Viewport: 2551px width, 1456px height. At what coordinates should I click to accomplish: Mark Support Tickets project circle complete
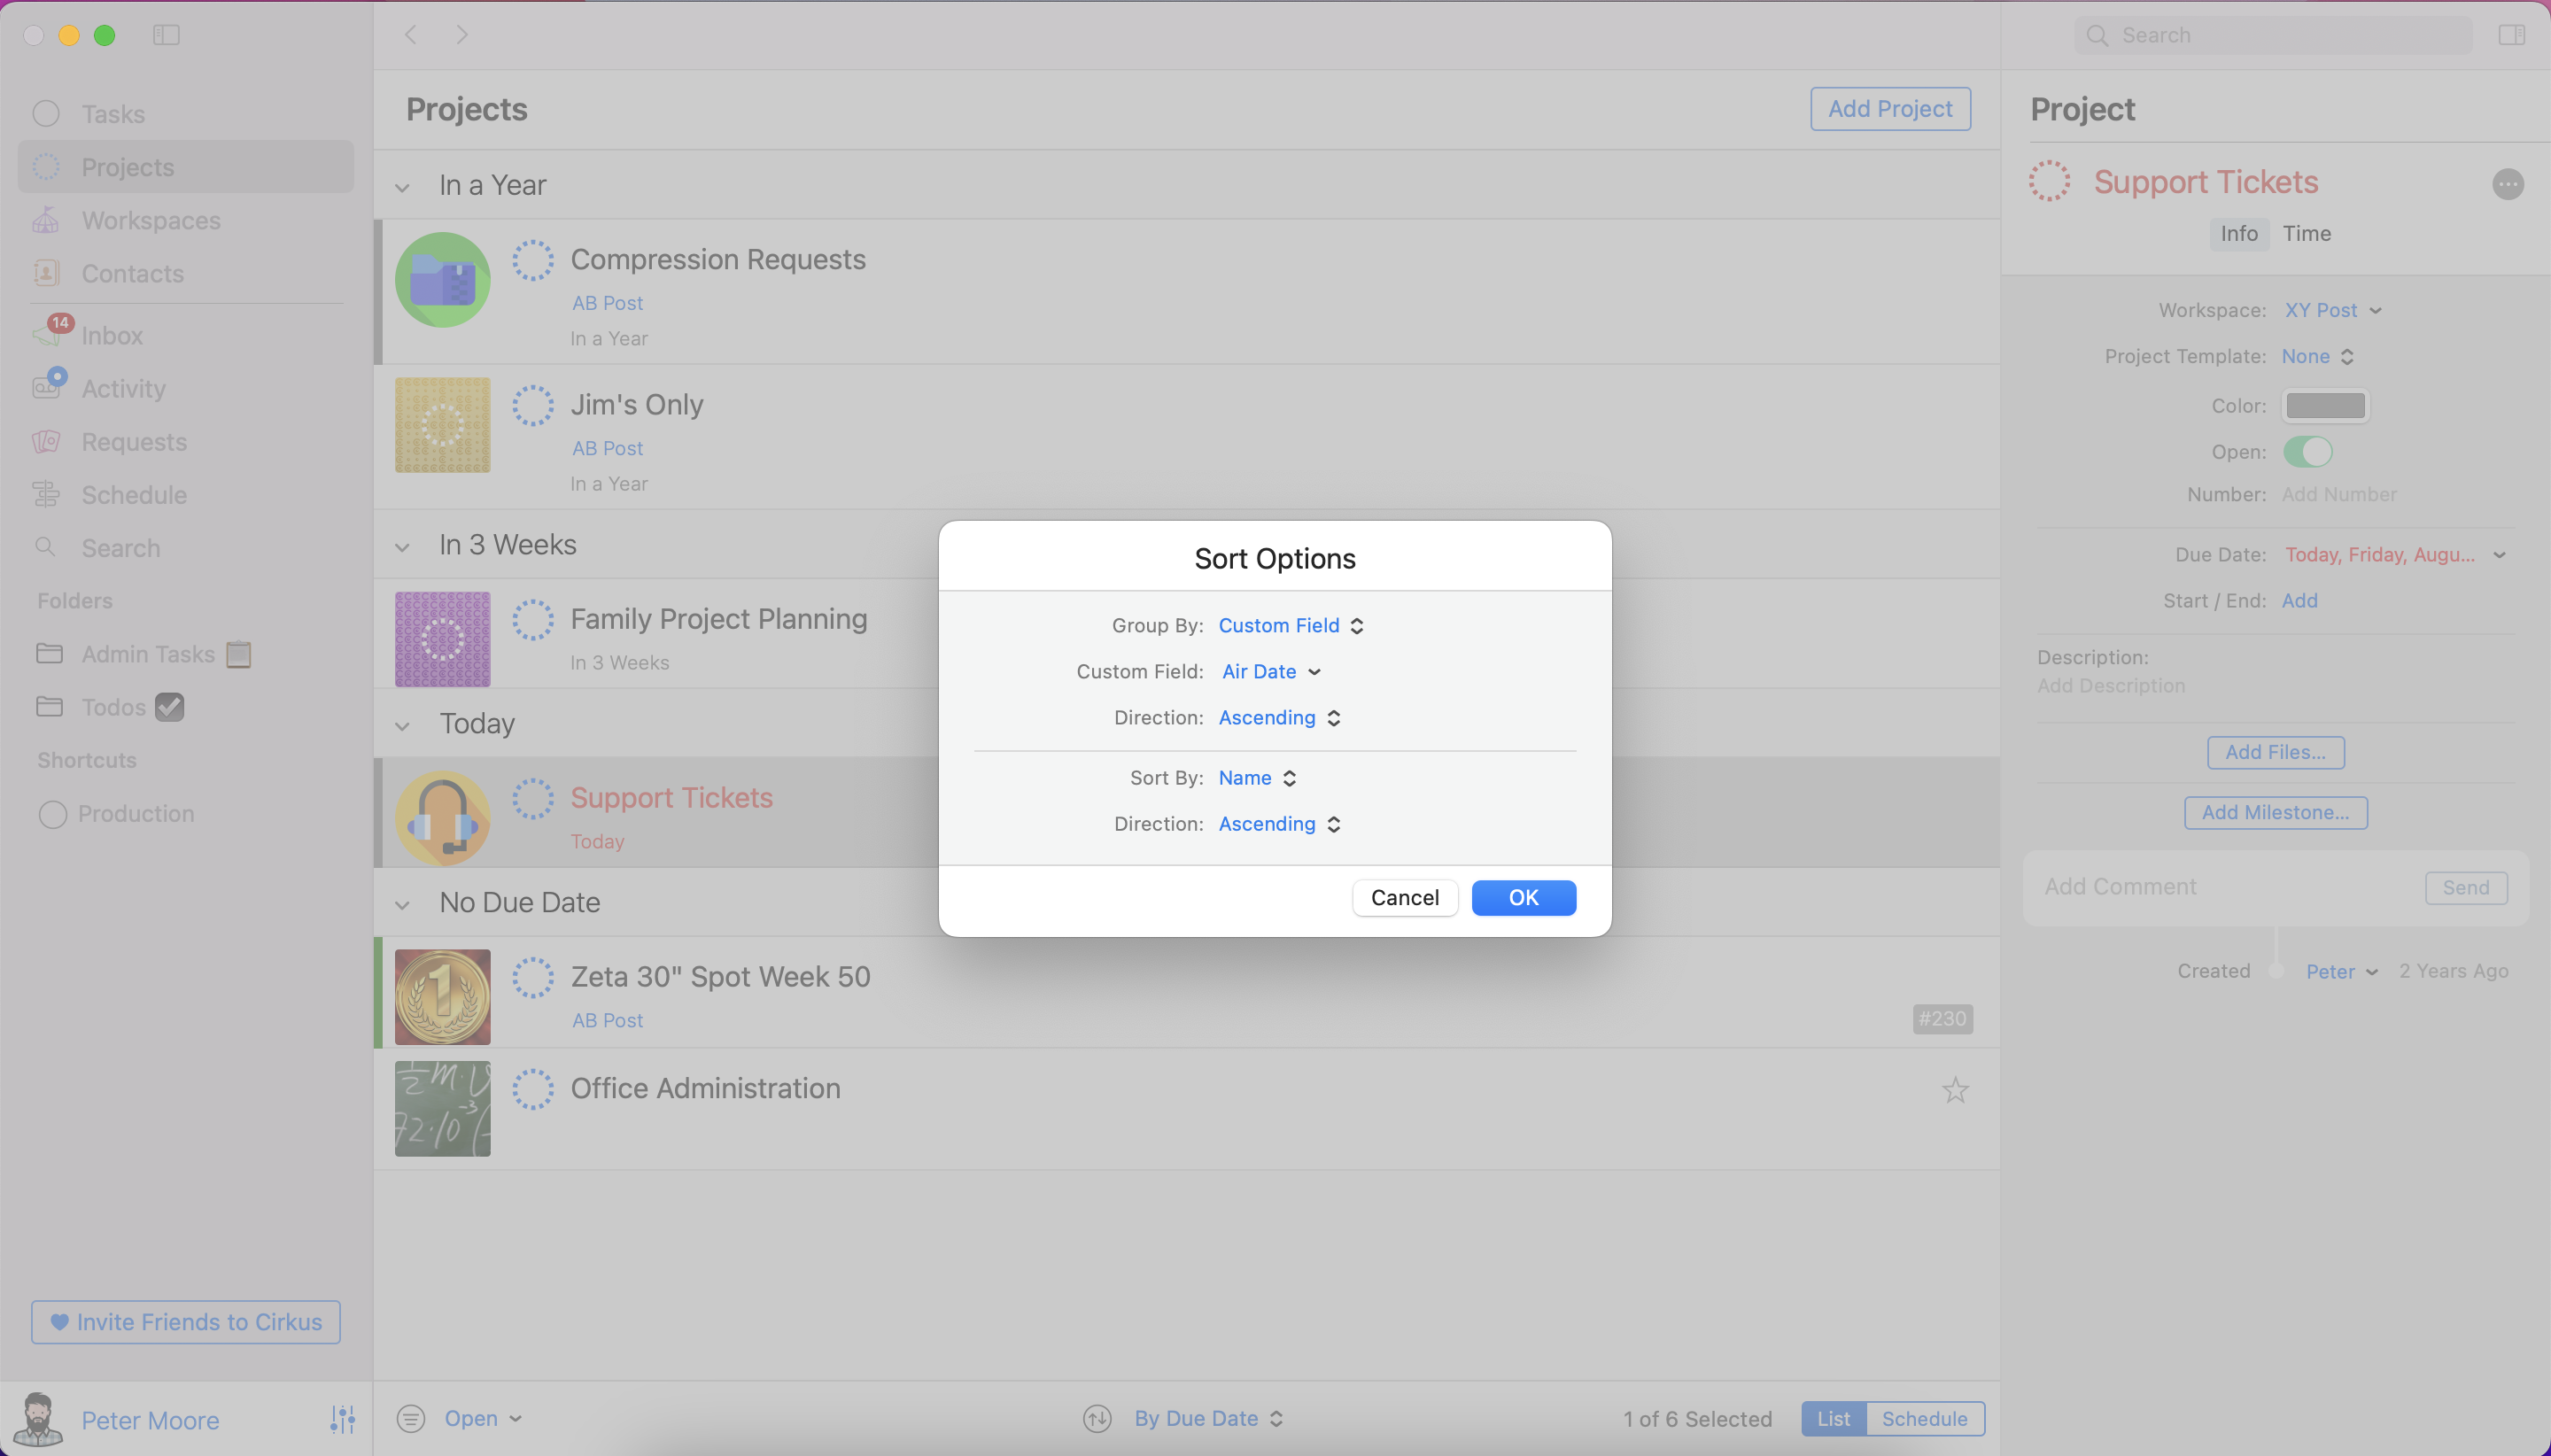pos(533,798)
